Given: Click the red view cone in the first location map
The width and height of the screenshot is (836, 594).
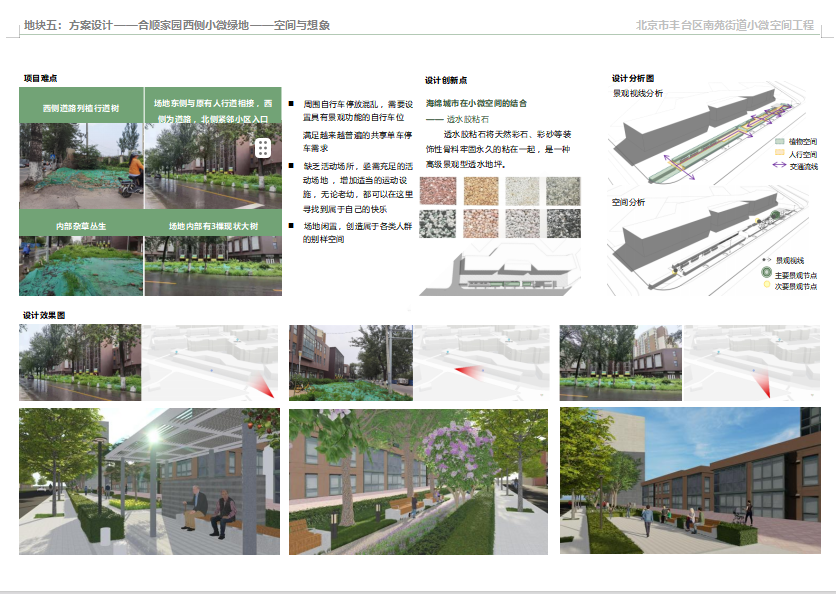Looking at the screenshot, I should click(x=263, y=386).
